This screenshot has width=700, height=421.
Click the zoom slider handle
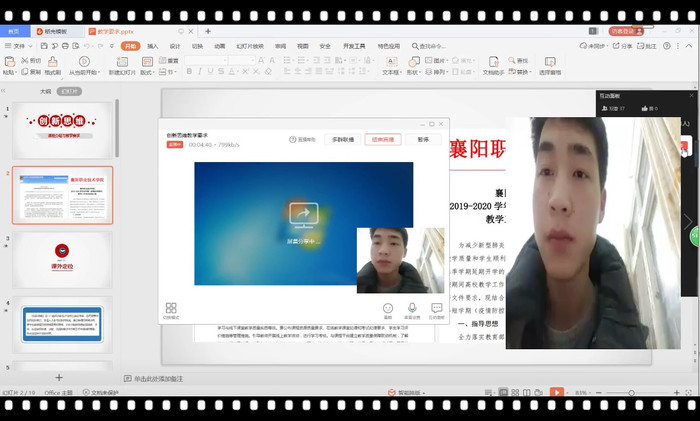coord(631,393)
